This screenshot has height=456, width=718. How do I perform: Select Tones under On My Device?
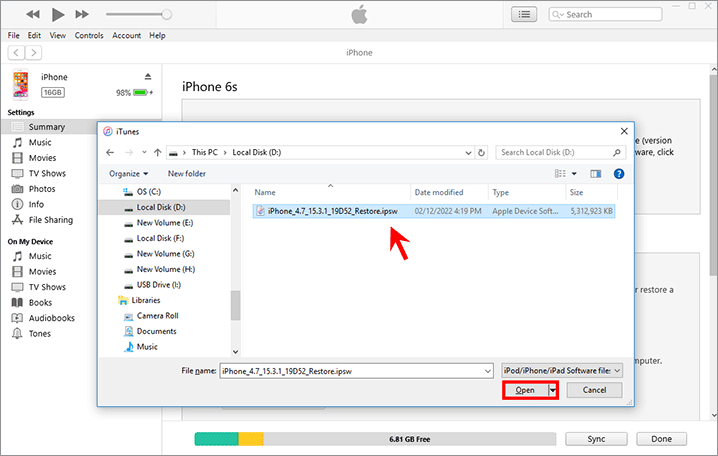[x=39, y=334]
